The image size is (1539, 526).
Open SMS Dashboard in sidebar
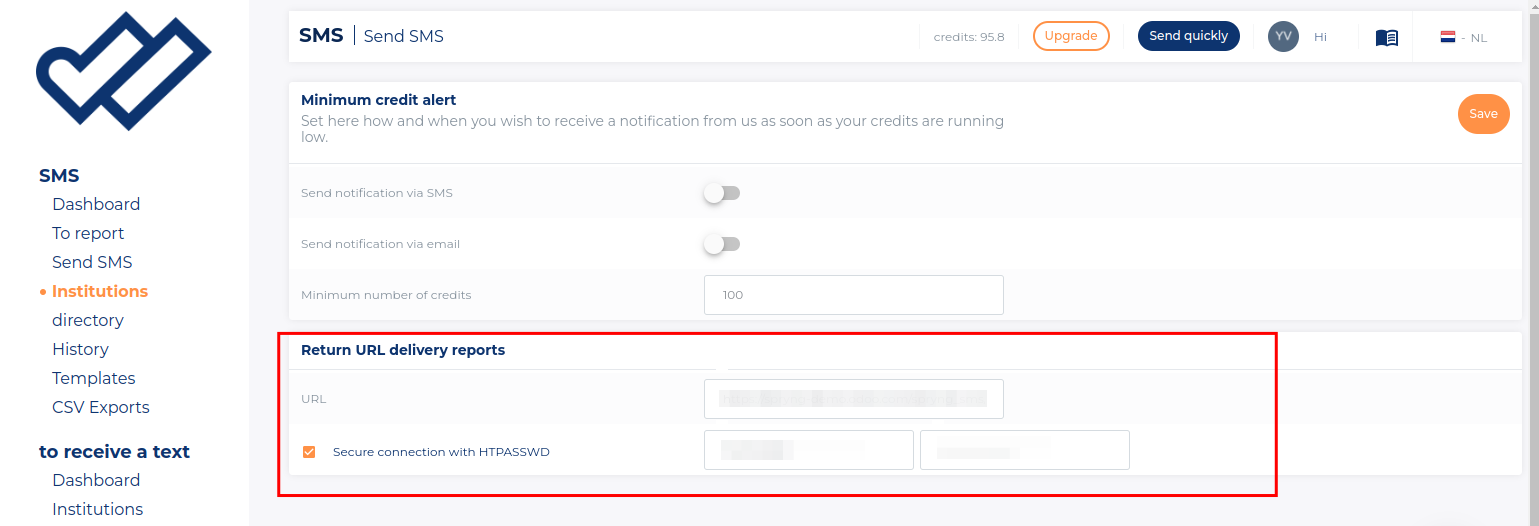click(x=96, y=204)
